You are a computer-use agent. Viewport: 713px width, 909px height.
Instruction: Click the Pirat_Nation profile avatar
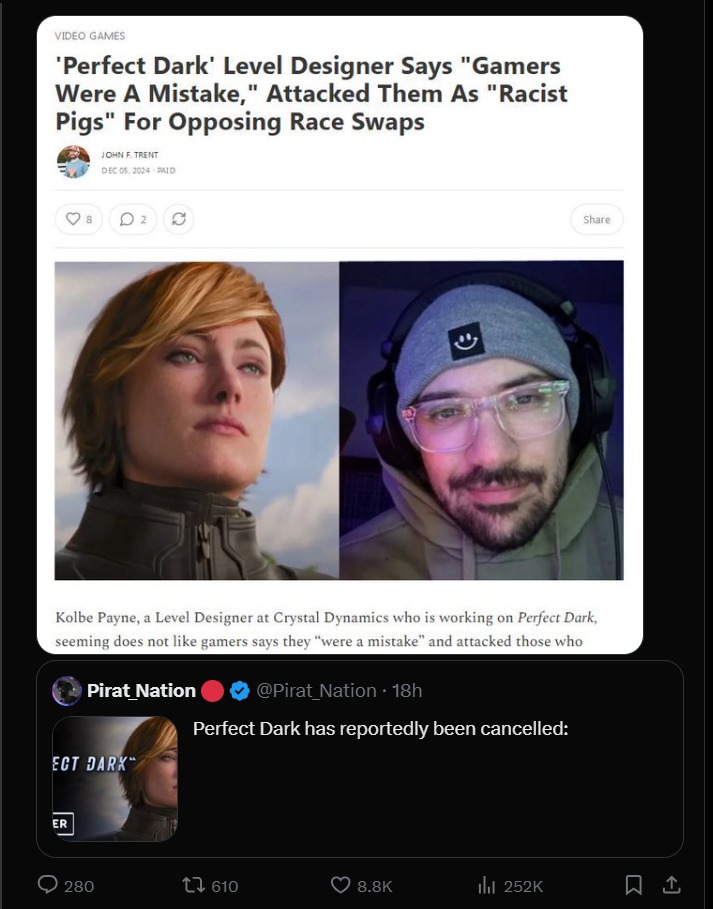(67, 690)
